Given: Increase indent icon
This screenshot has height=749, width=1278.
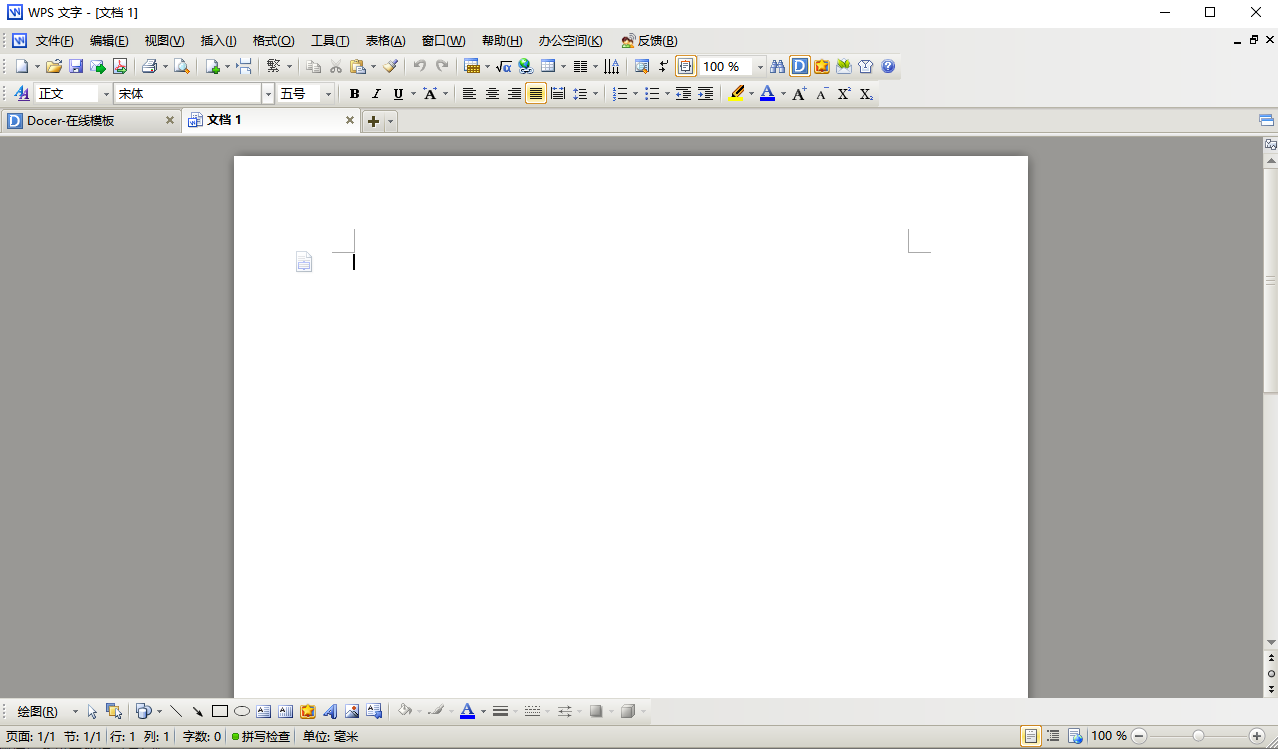Looking at the screenshot, I should (705, 94).
